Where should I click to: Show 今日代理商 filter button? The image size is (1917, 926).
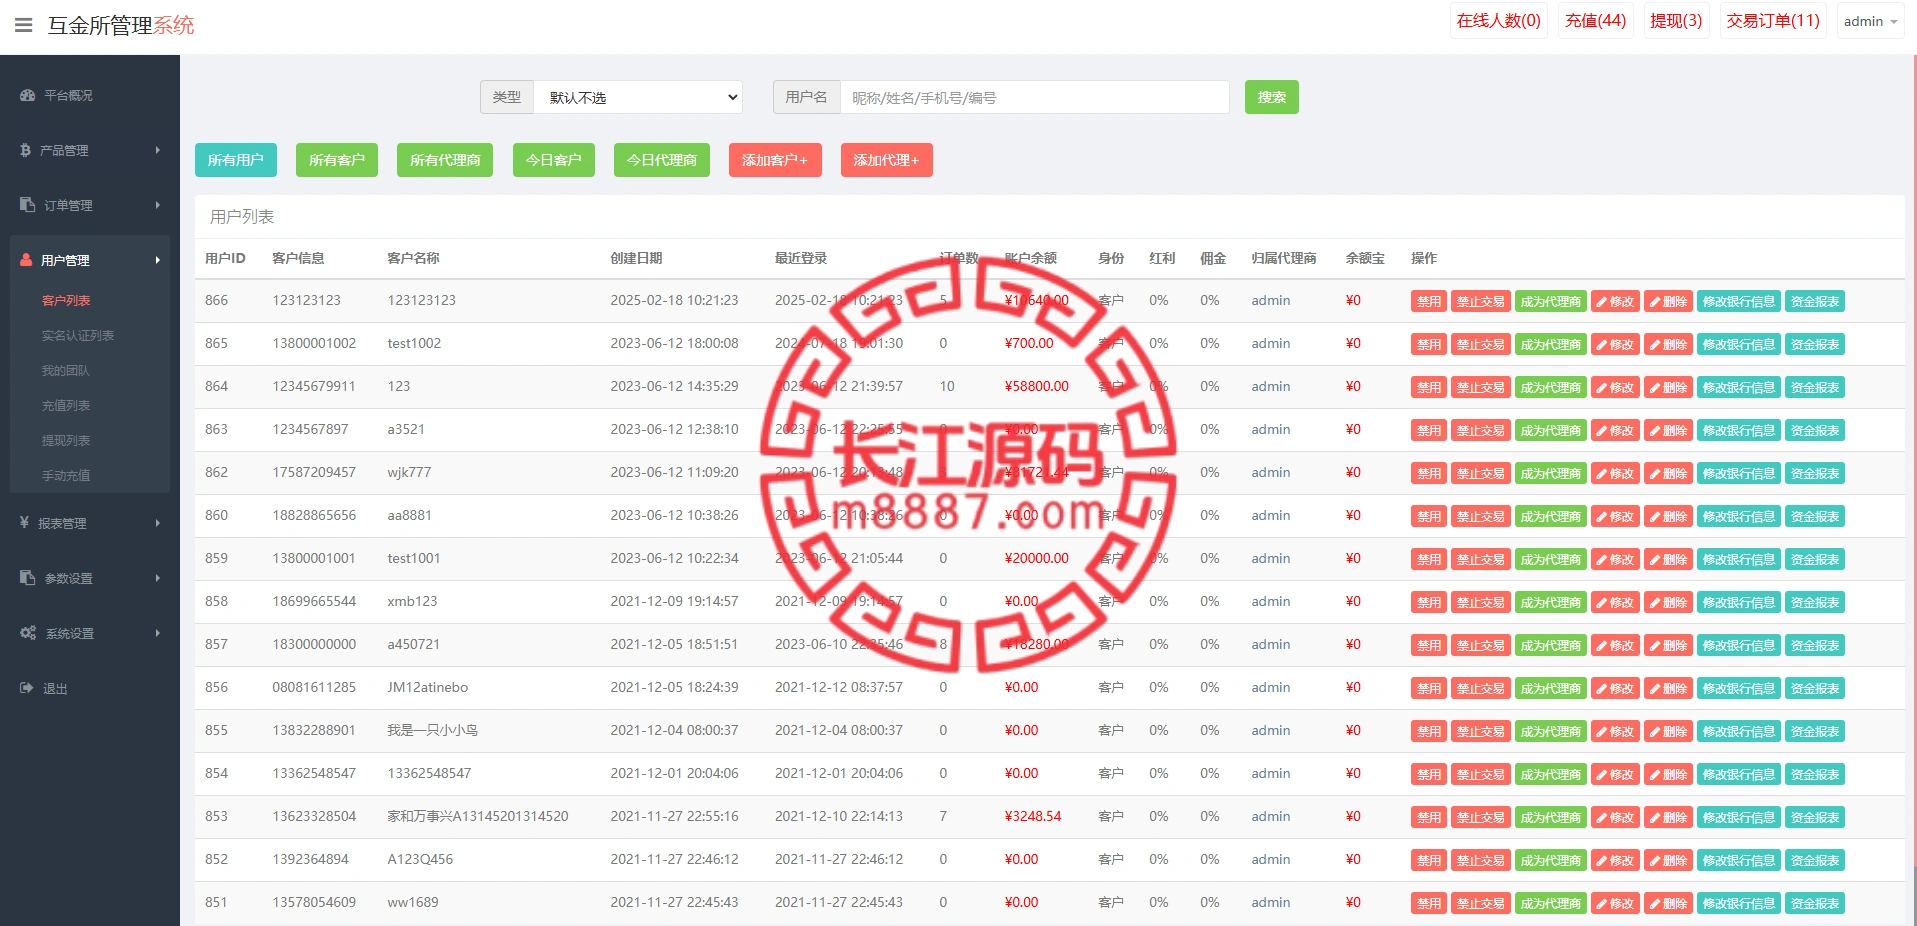(662, 160)
